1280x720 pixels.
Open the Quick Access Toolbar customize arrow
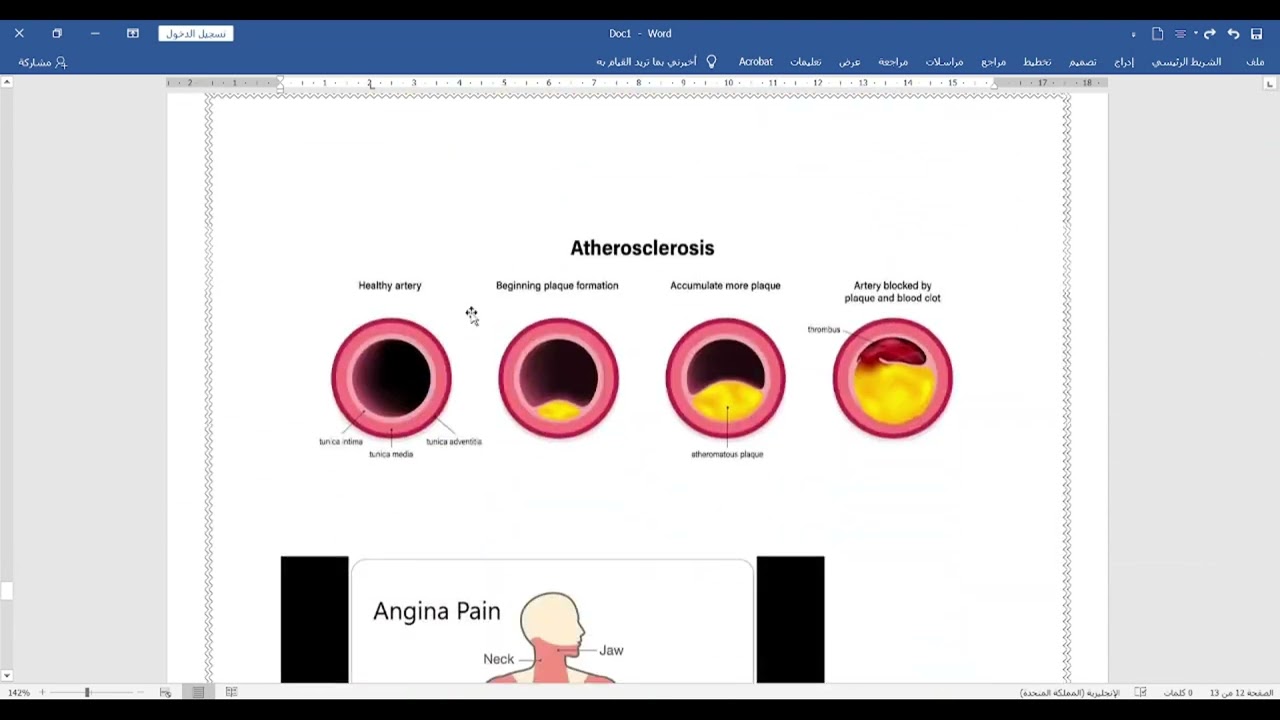click(x=1133, y=35)
